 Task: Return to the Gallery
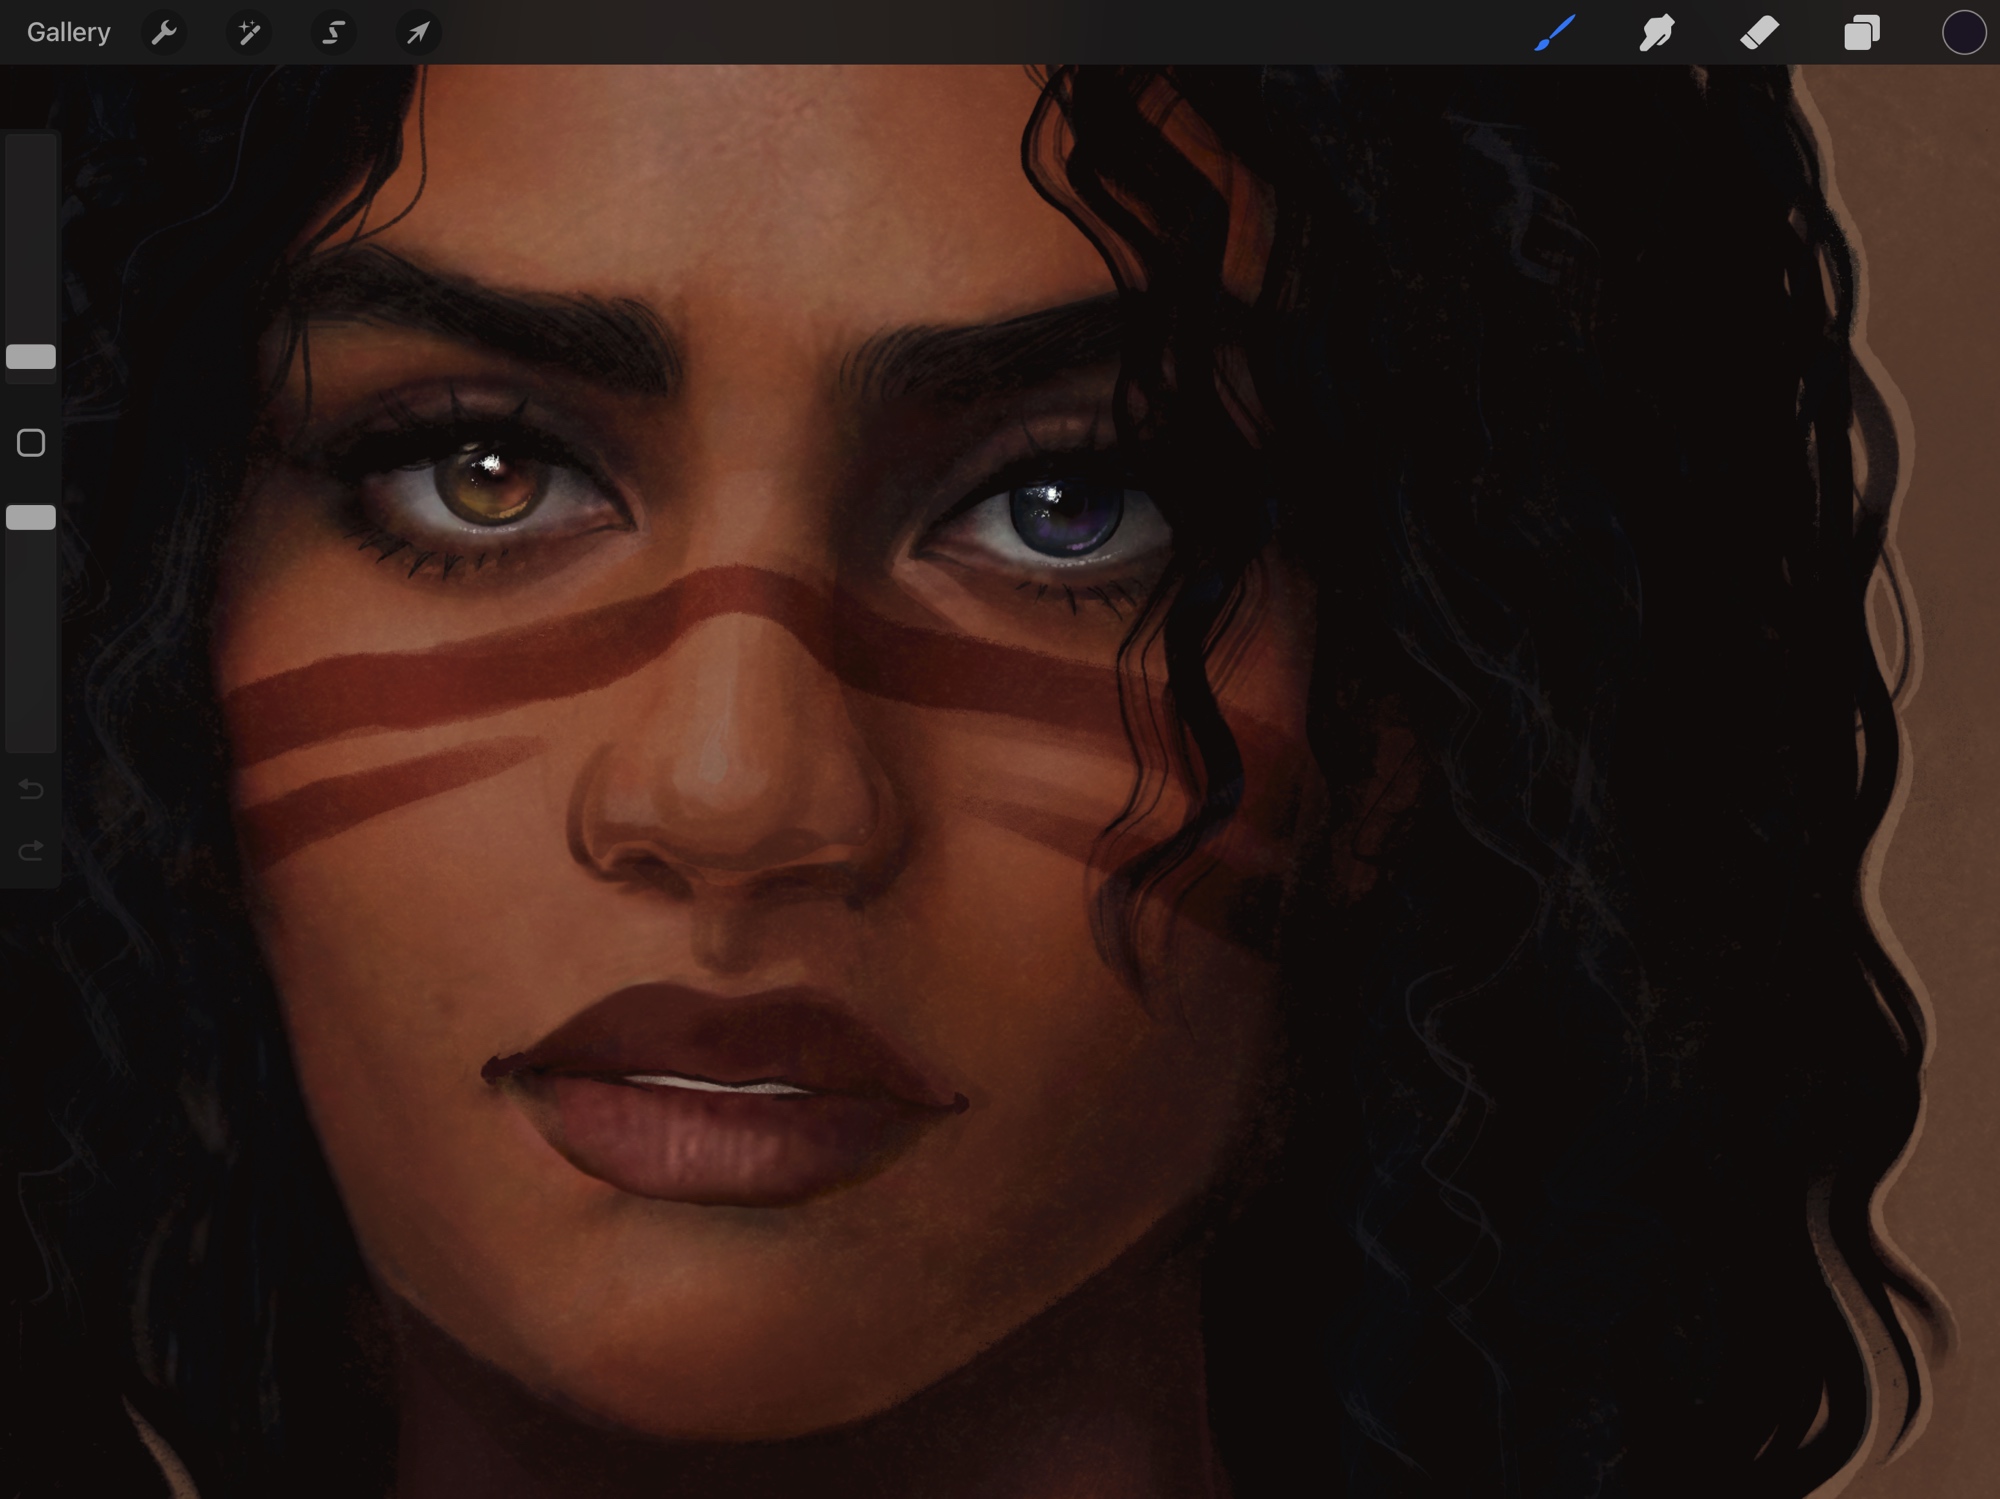(x=68, y=33)
